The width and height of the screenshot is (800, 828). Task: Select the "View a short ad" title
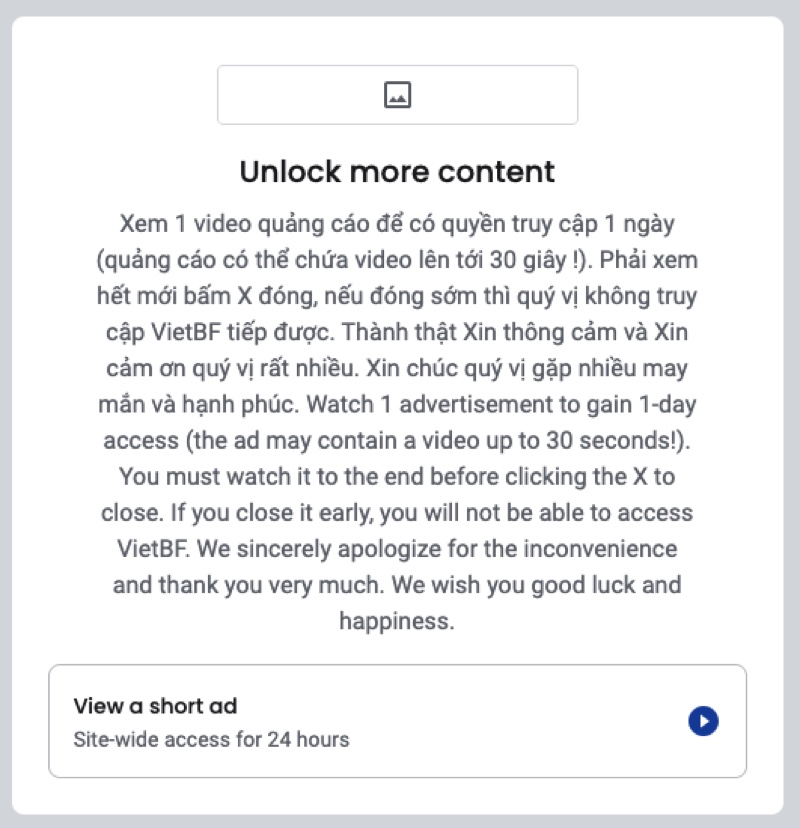155,706
